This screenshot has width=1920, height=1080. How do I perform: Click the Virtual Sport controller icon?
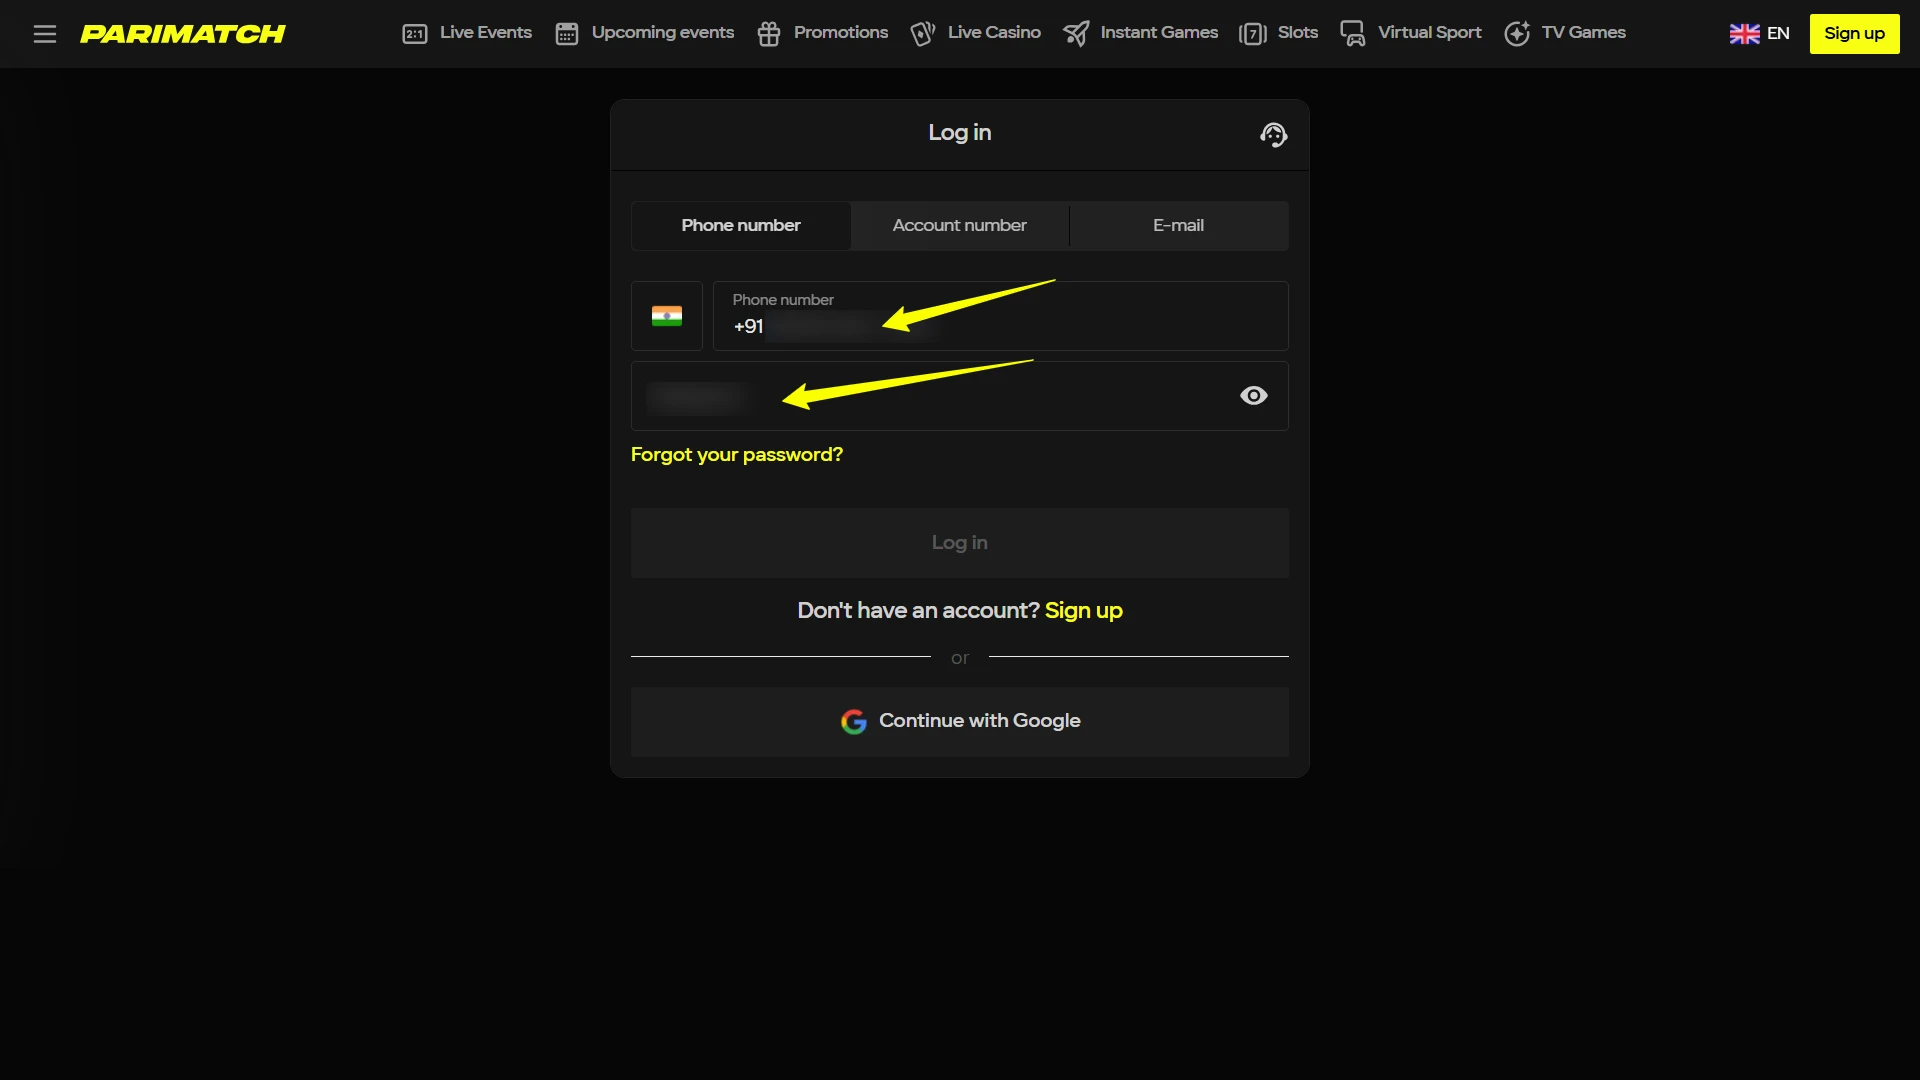pyautogui.click(x=1352, y=34)
